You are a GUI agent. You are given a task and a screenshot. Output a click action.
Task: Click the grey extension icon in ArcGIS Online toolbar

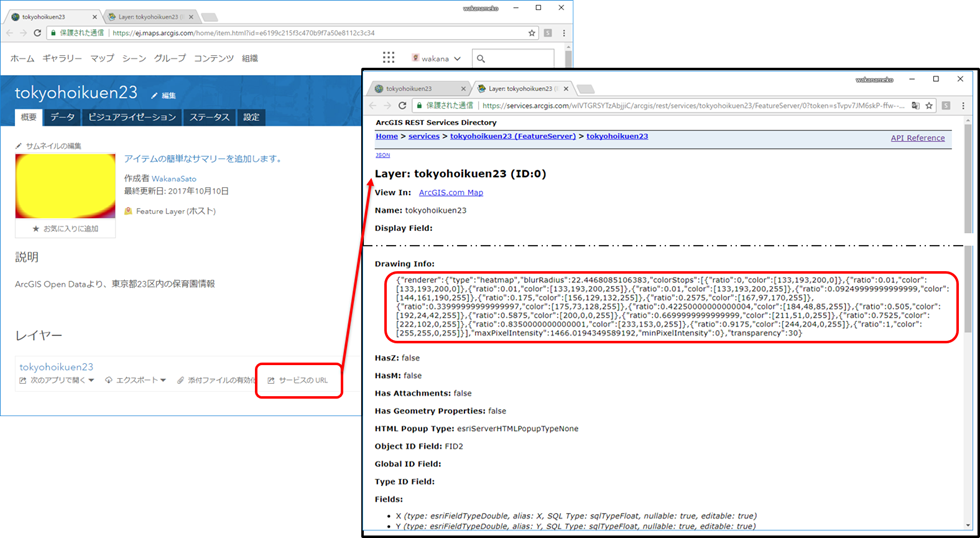(548, 33)
